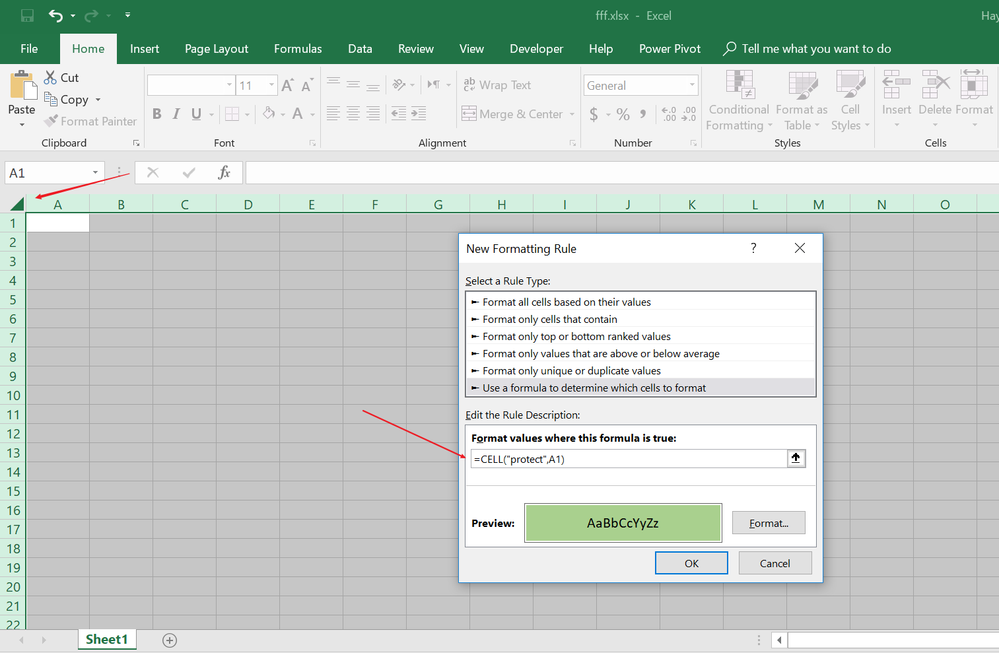The image size is (999, 653).
Task: Click the Select All corner triangle
Action: [x=17, y=204]
